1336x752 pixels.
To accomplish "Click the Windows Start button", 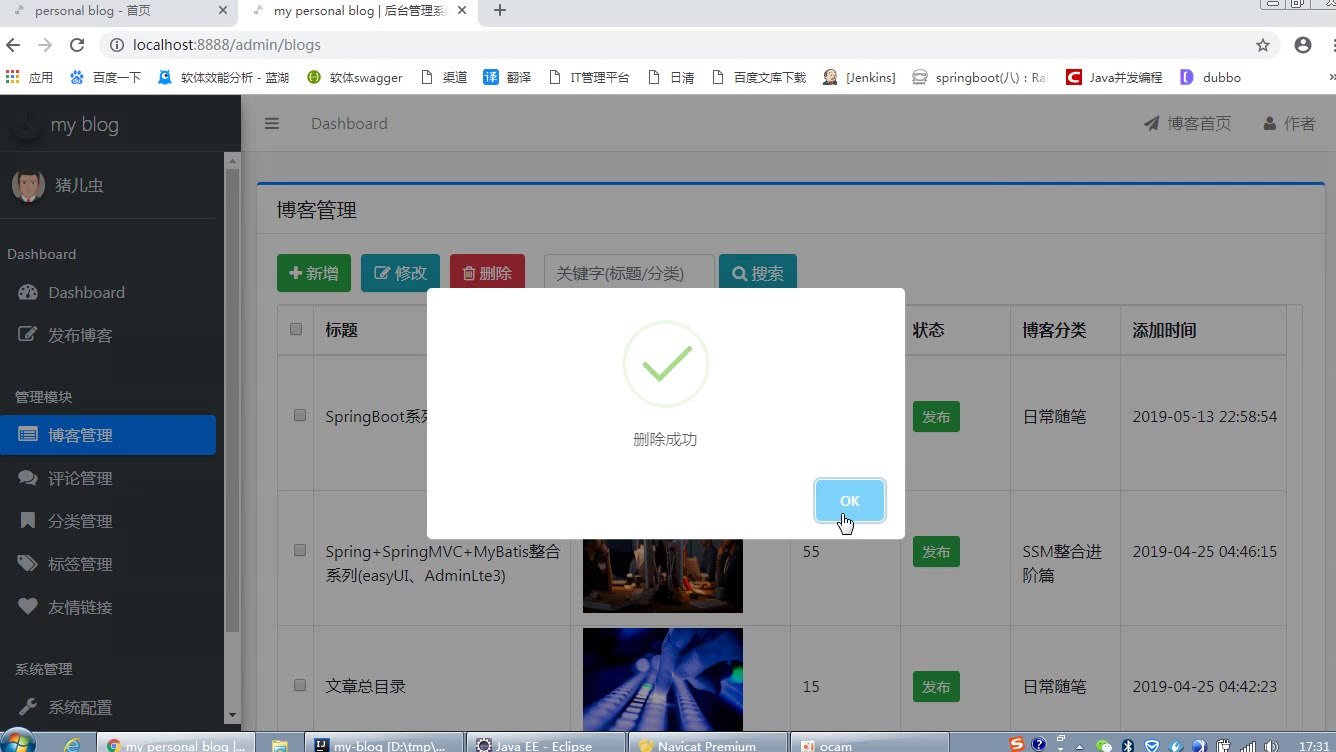I will [x=19, y=742].
